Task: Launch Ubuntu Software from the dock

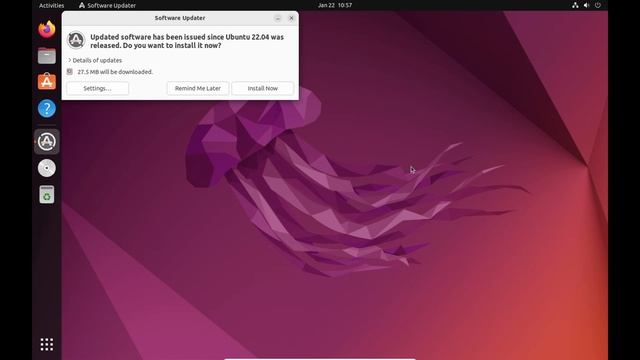Action: point(47,82)
